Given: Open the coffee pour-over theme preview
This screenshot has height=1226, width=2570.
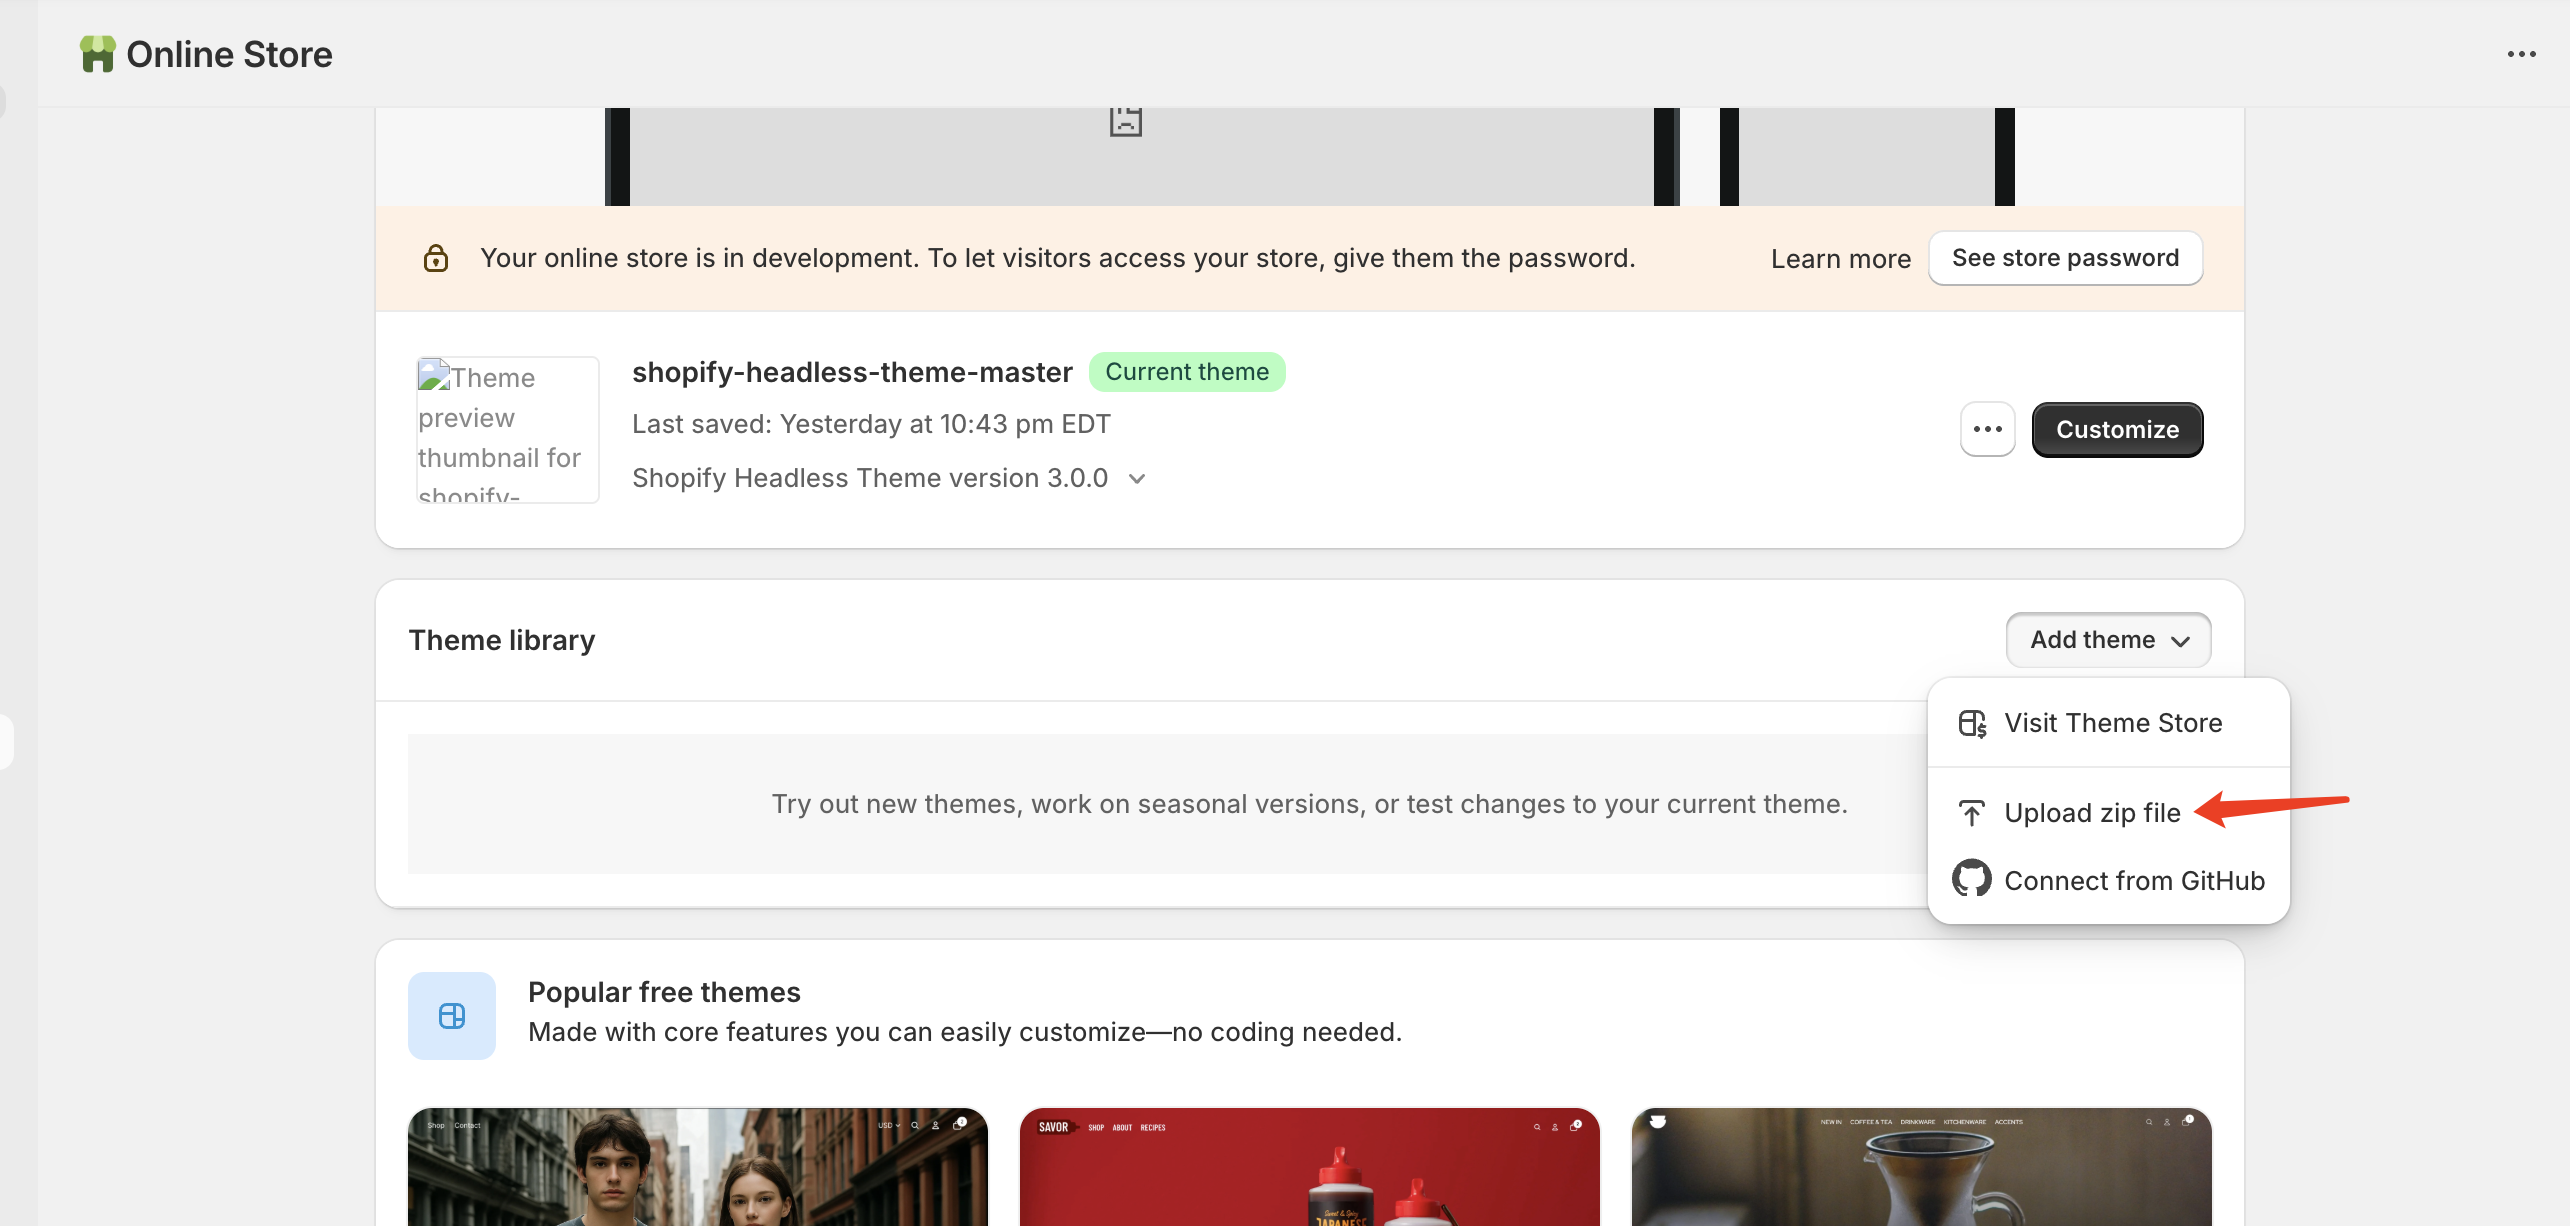Looking at the screenshot, I should (1921, 1167).
